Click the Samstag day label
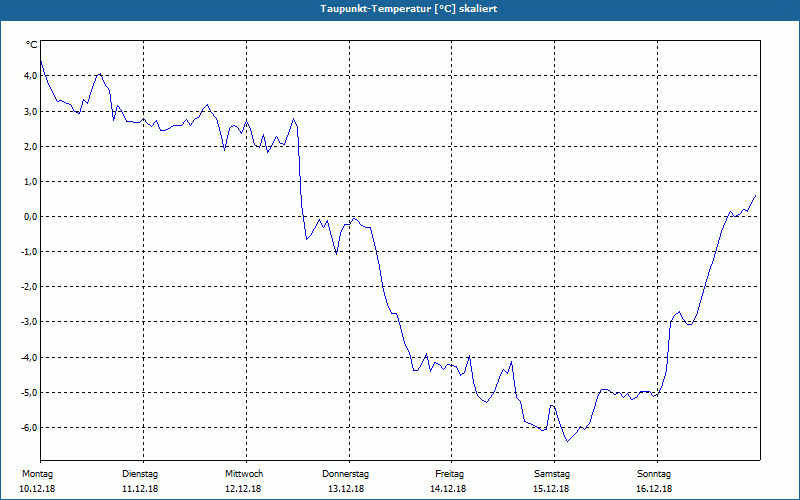The image size is (800, 500). 552,474
